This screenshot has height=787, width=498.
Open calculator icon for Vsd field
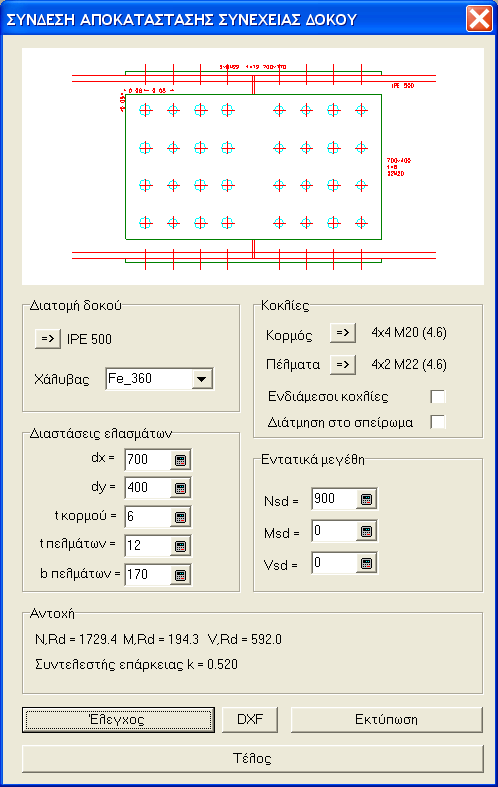[366, 563]
